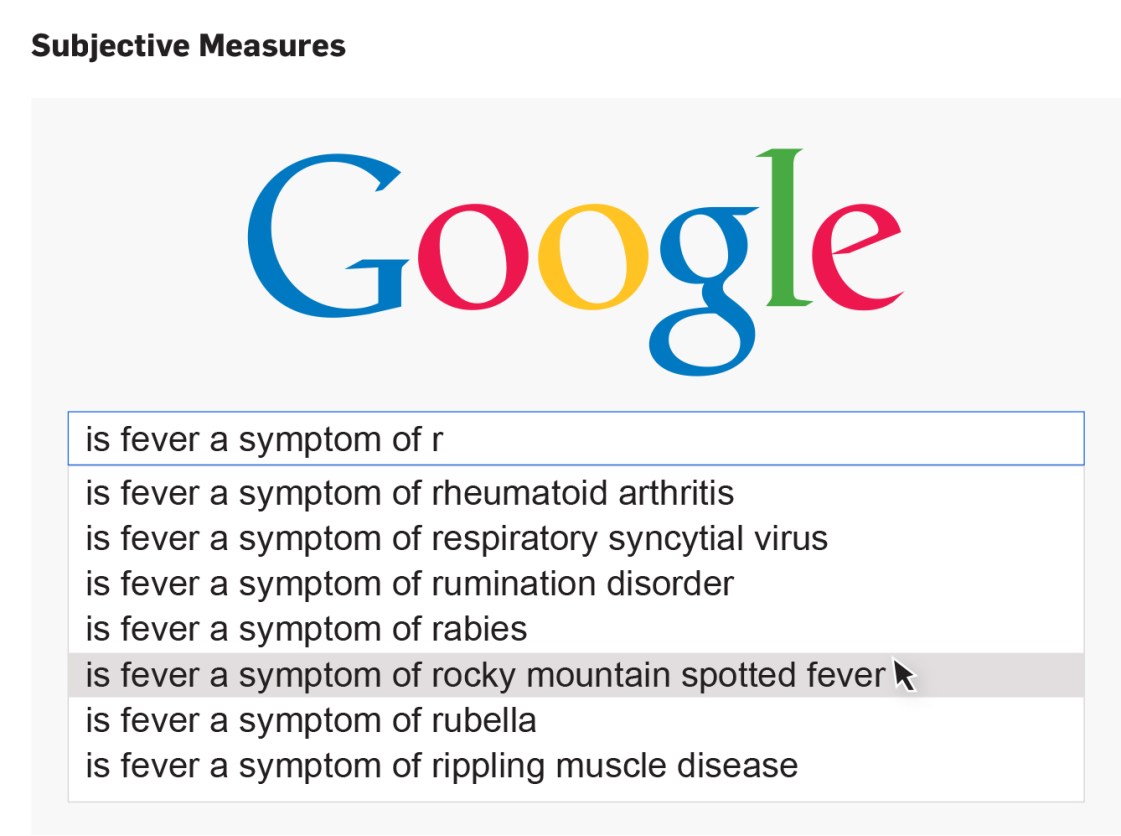Choose the rubella suggestion
This screenshot has width=1121, height=836.
(311, 720)
